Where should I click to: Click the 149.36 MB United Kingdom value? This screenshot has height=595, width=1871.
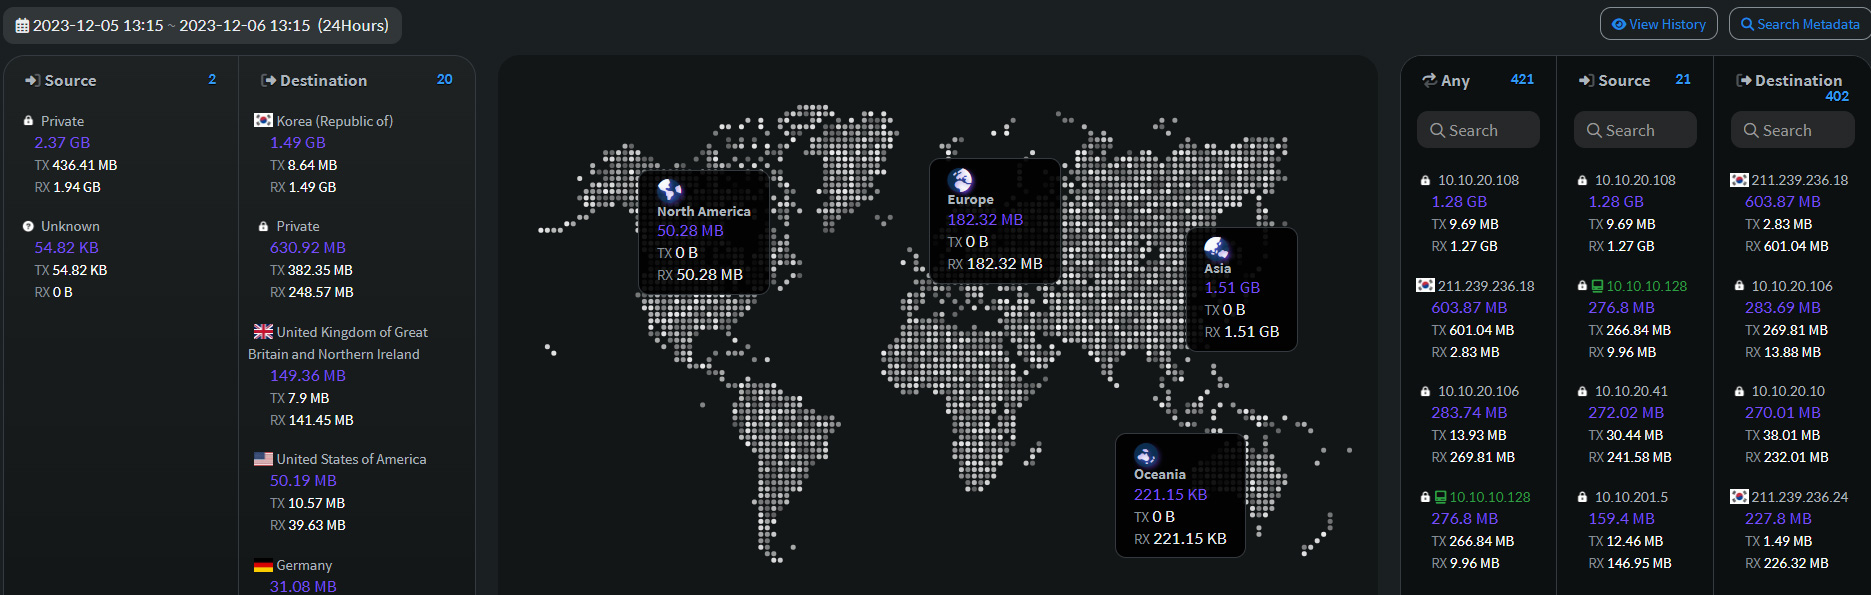tap(308, 376)
